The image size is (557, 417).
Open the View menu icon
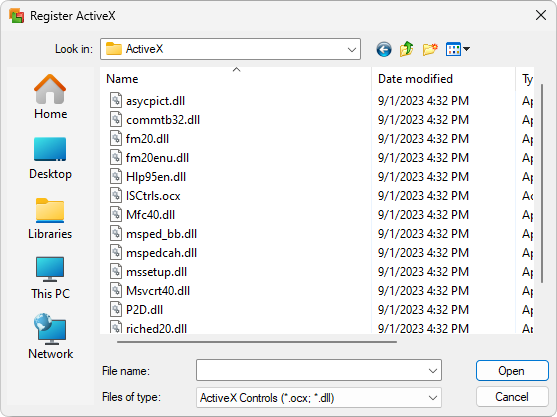coord(453,49)
